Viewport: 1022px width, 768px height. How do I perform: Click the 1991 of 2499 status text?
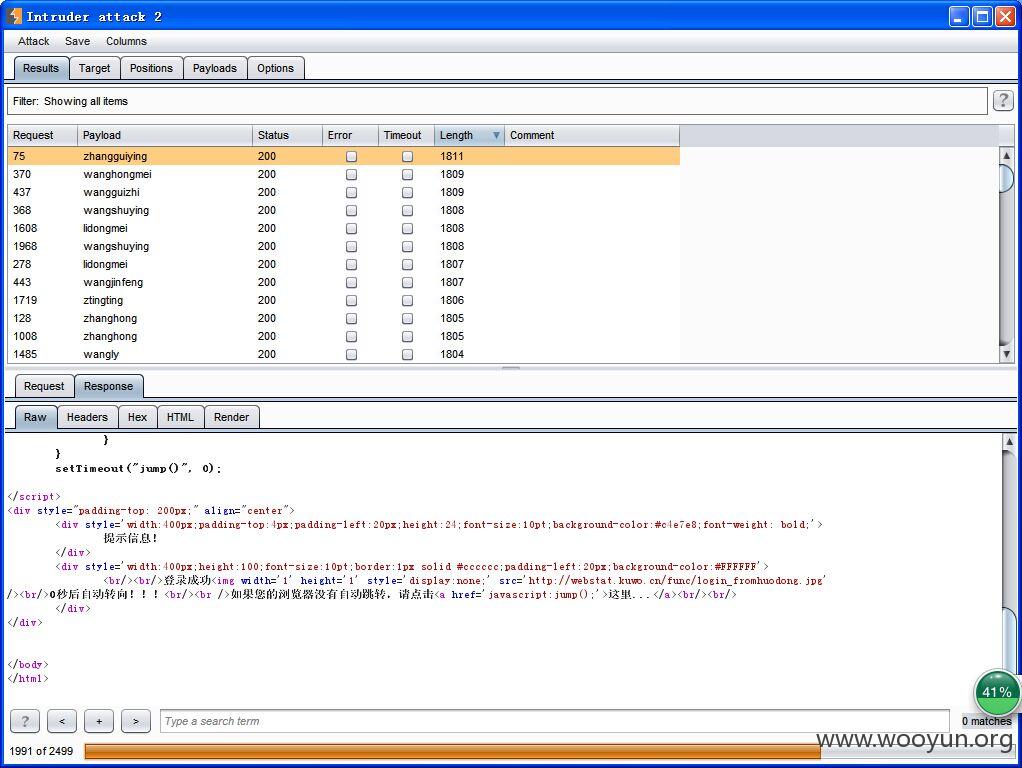[x=41, y=751]
